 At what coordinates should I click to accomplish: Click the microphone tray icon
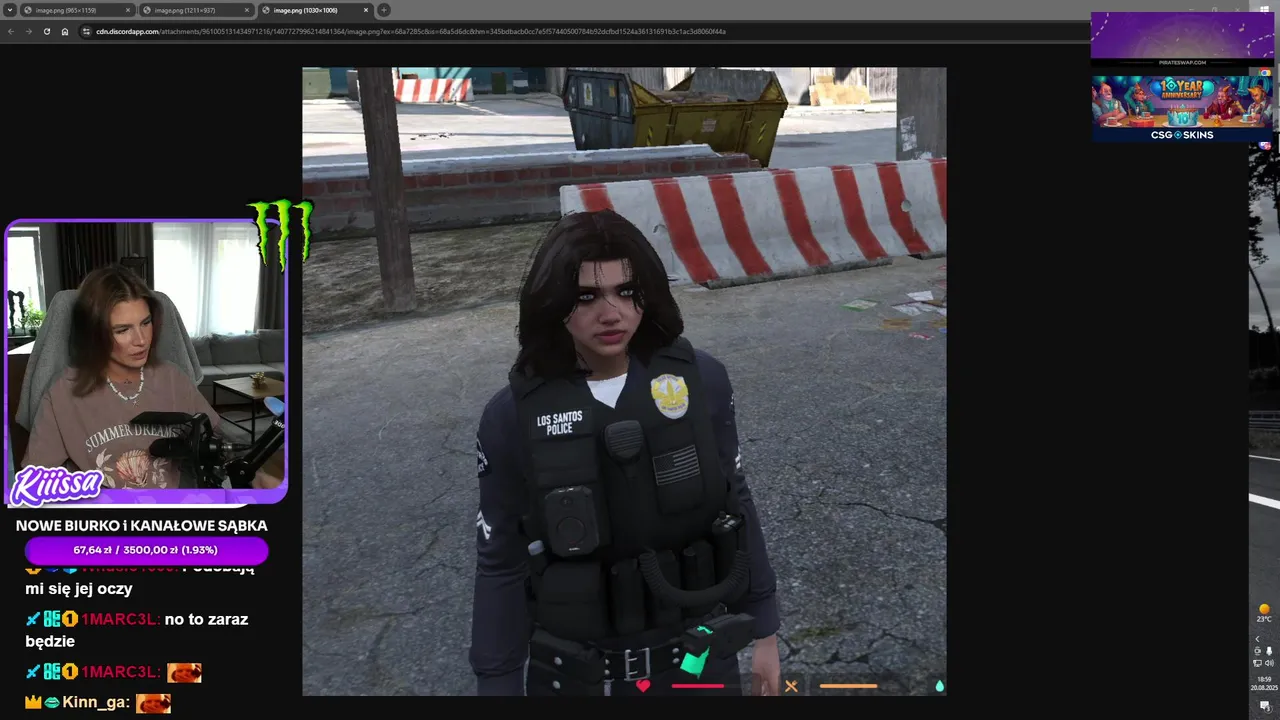1269,651
